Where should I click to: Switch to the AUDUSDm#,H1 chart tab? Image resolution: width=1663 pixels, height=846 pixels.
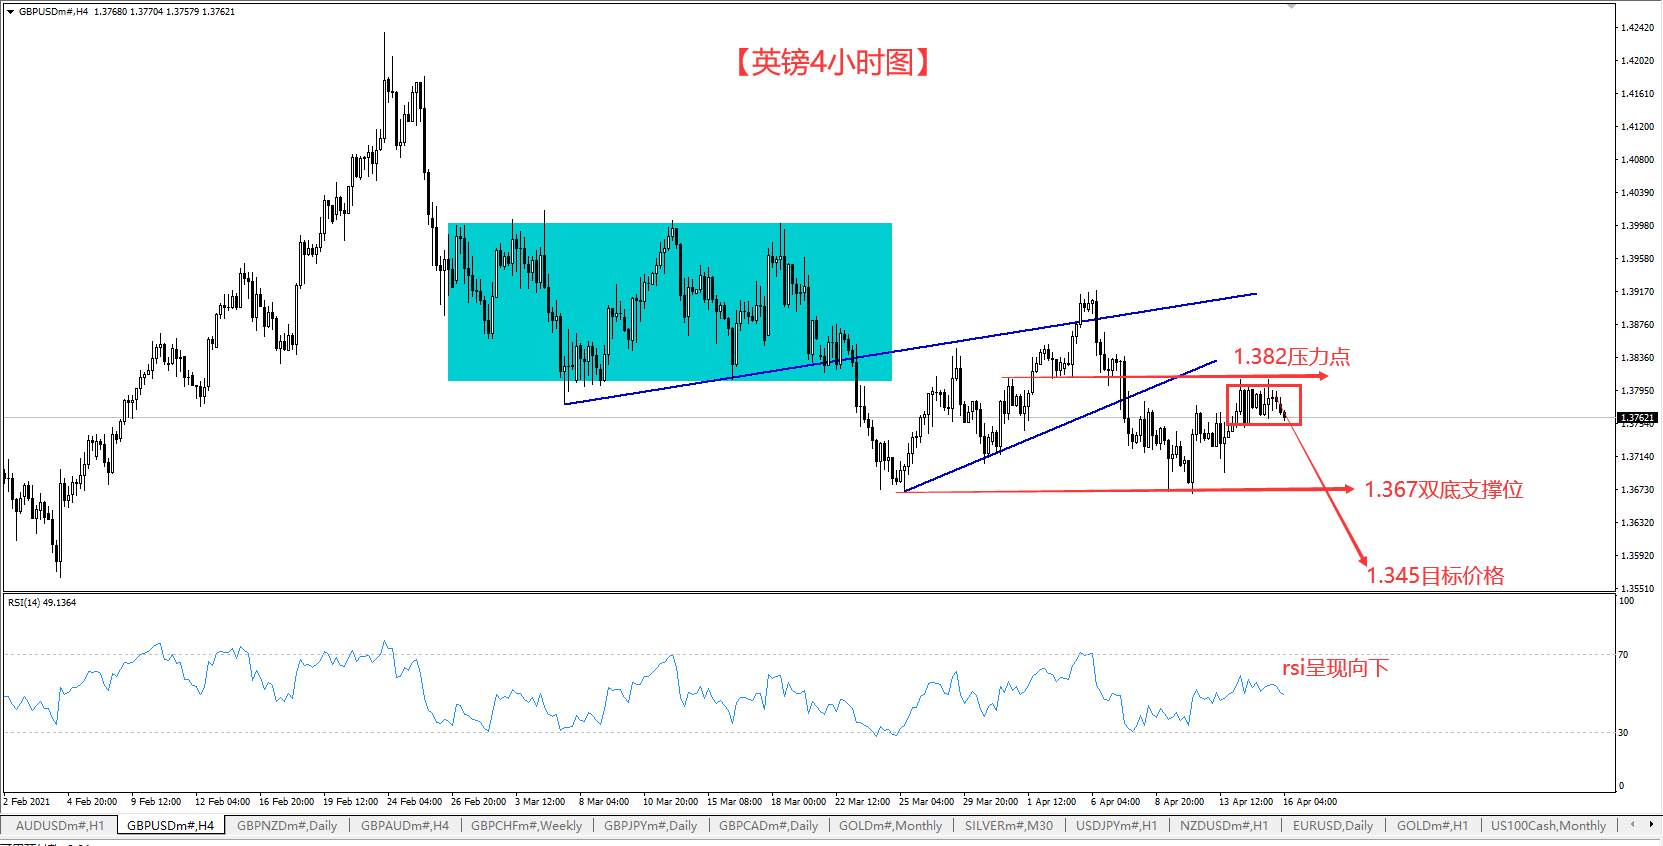coord(60,826)
